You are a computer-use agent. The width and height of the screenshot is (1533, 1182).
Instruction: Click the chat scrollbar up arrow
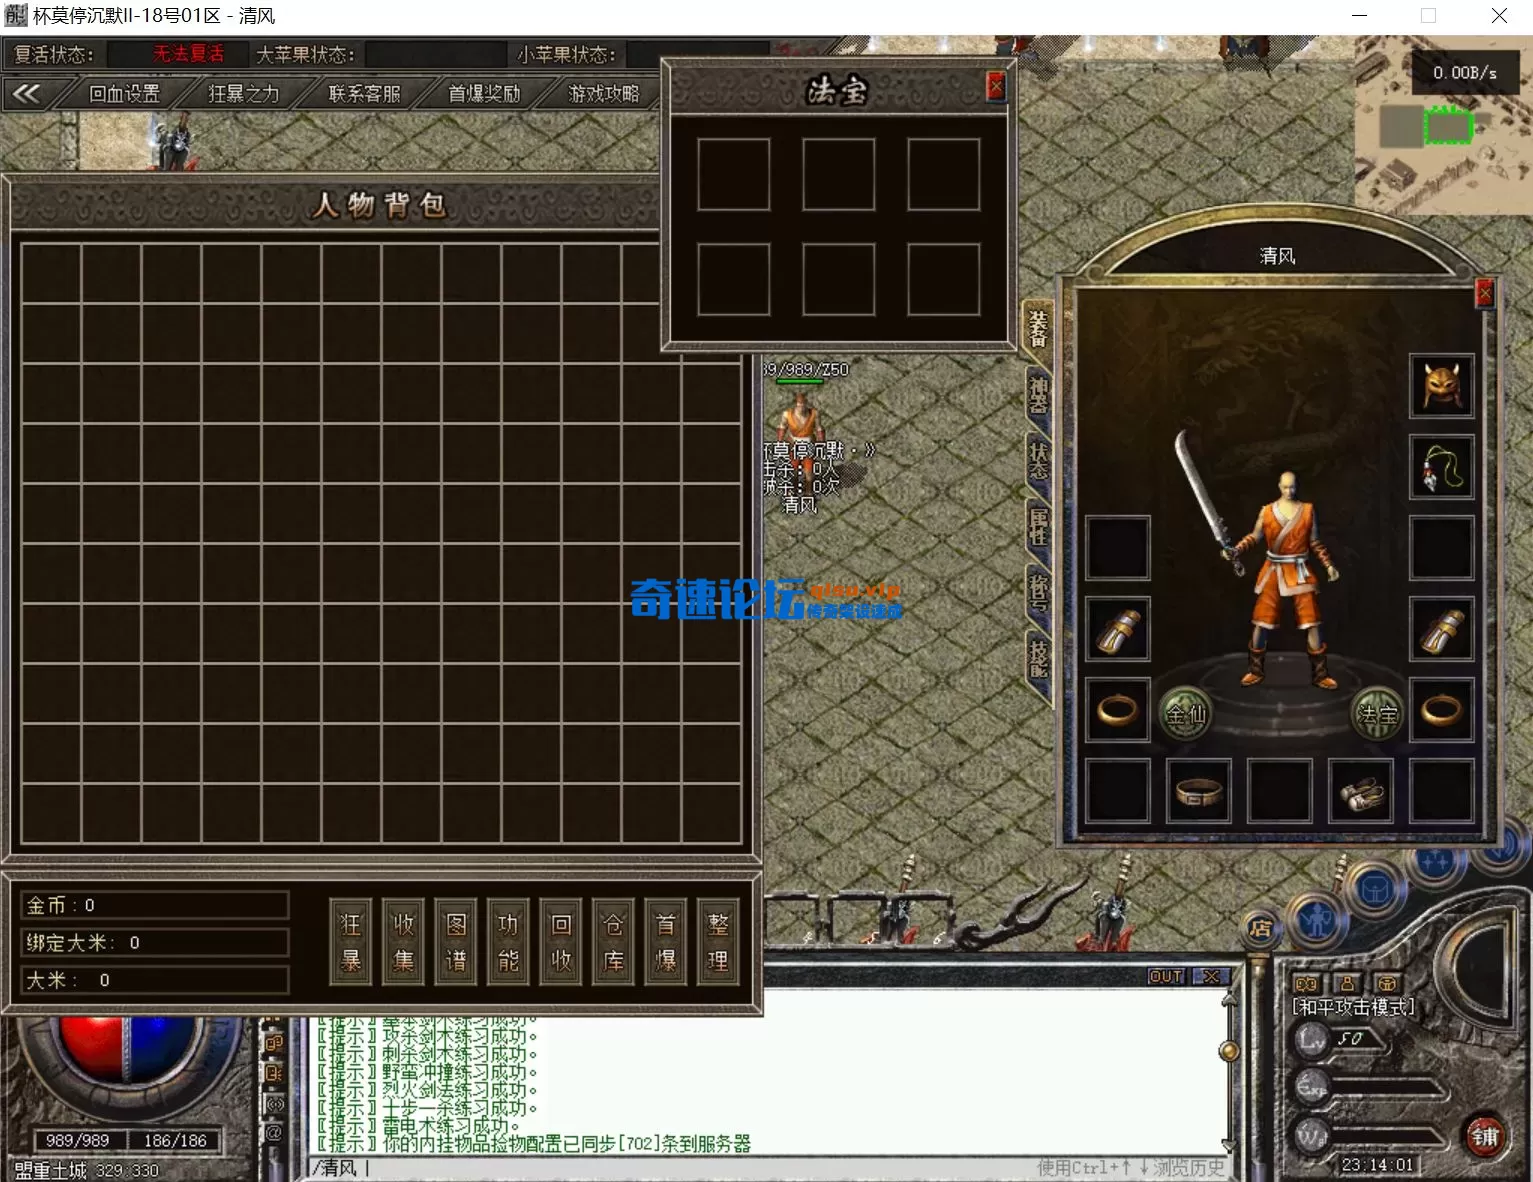point(1229,998)
